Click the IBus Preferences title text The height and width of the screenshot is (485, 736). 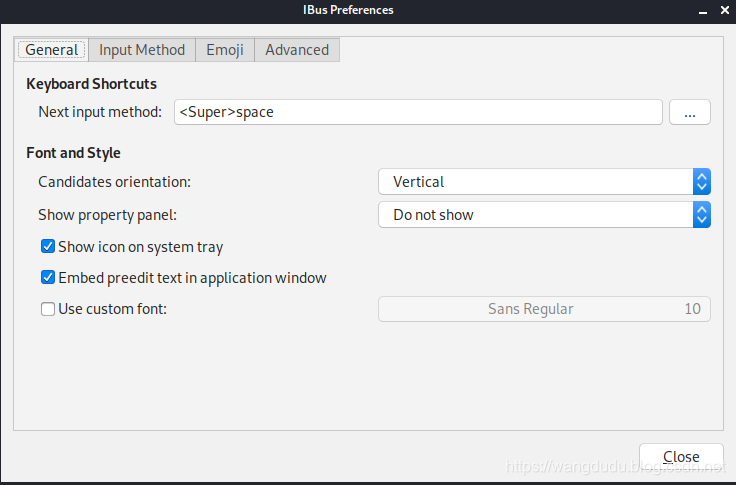pyautogui.click(x=348, y=10)
